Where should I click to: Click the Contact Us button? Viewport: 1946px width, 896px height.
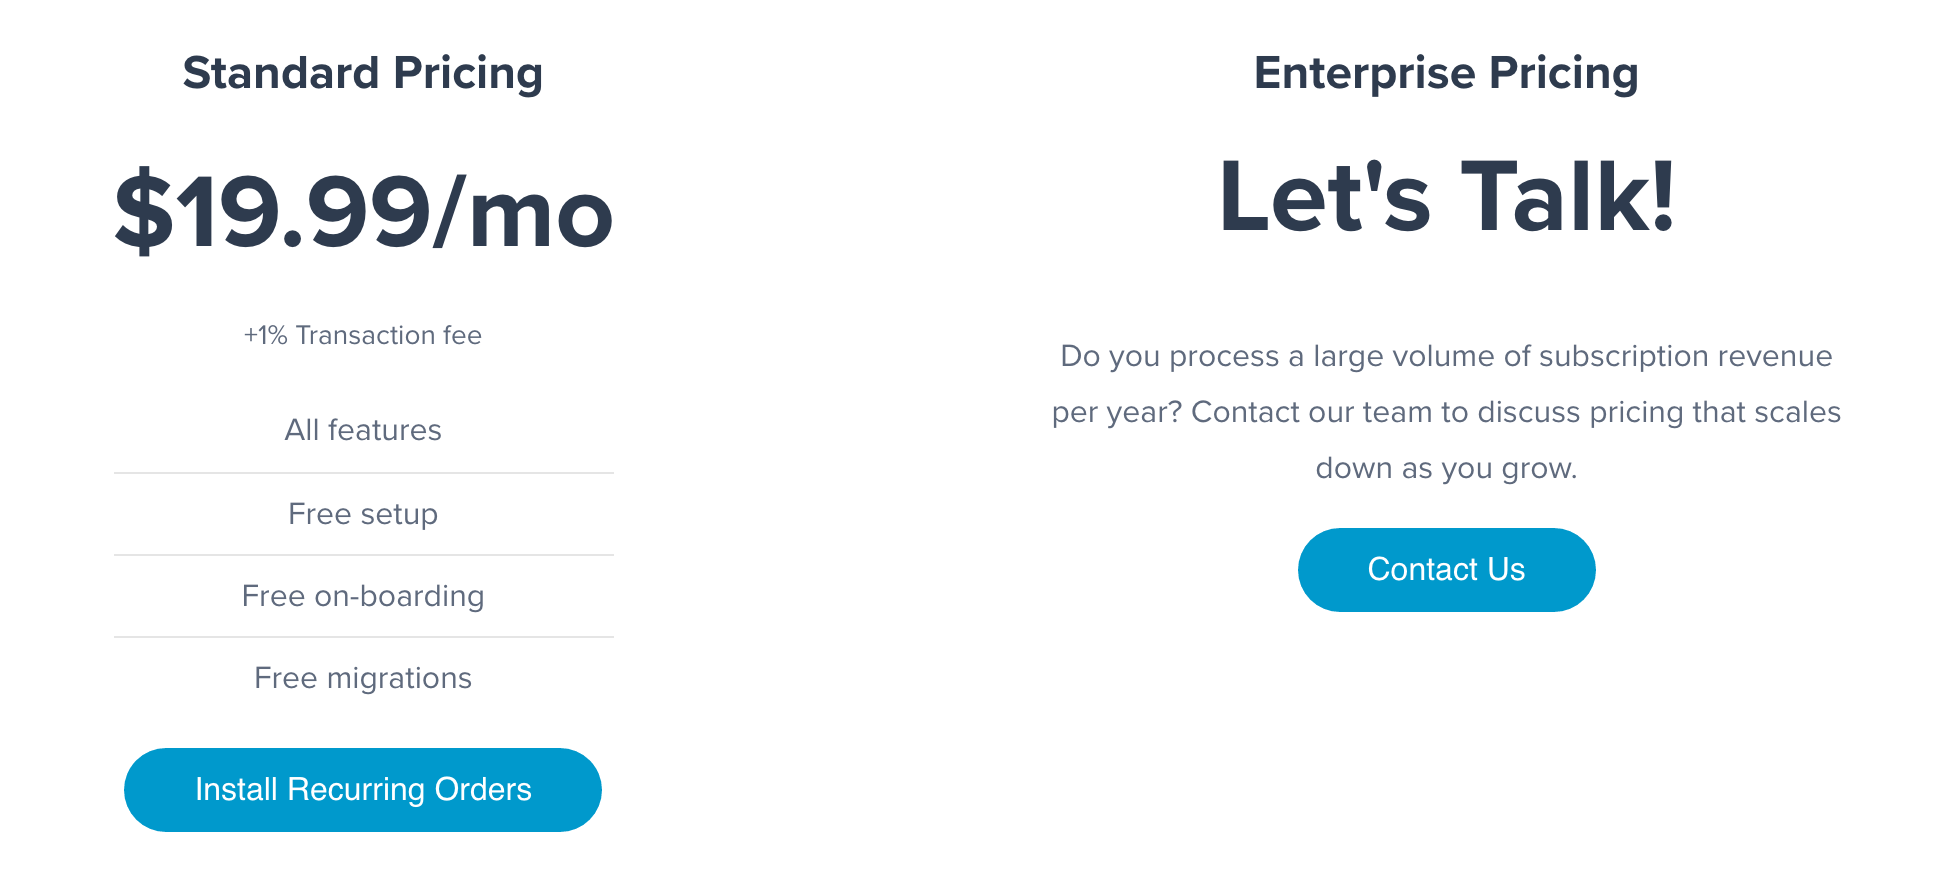[x=1446, y=570]
